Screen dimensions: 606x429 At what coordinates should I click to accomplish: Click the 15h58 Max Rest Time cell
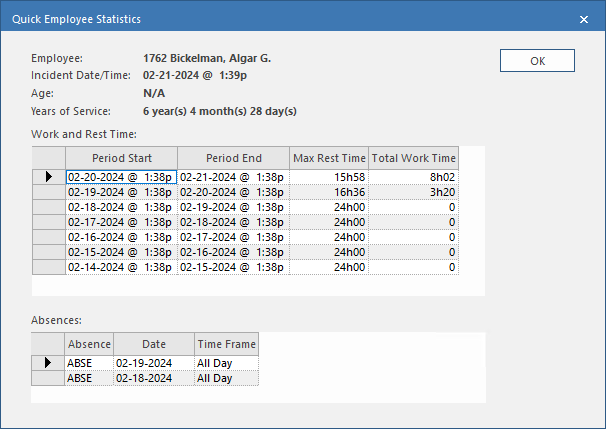(329, 177)
